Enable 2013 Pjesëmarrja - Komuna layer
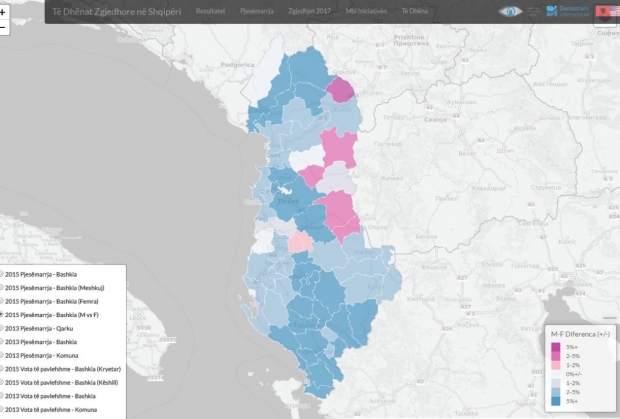This screenshot has width=620, height=419. tap(3, 355)
